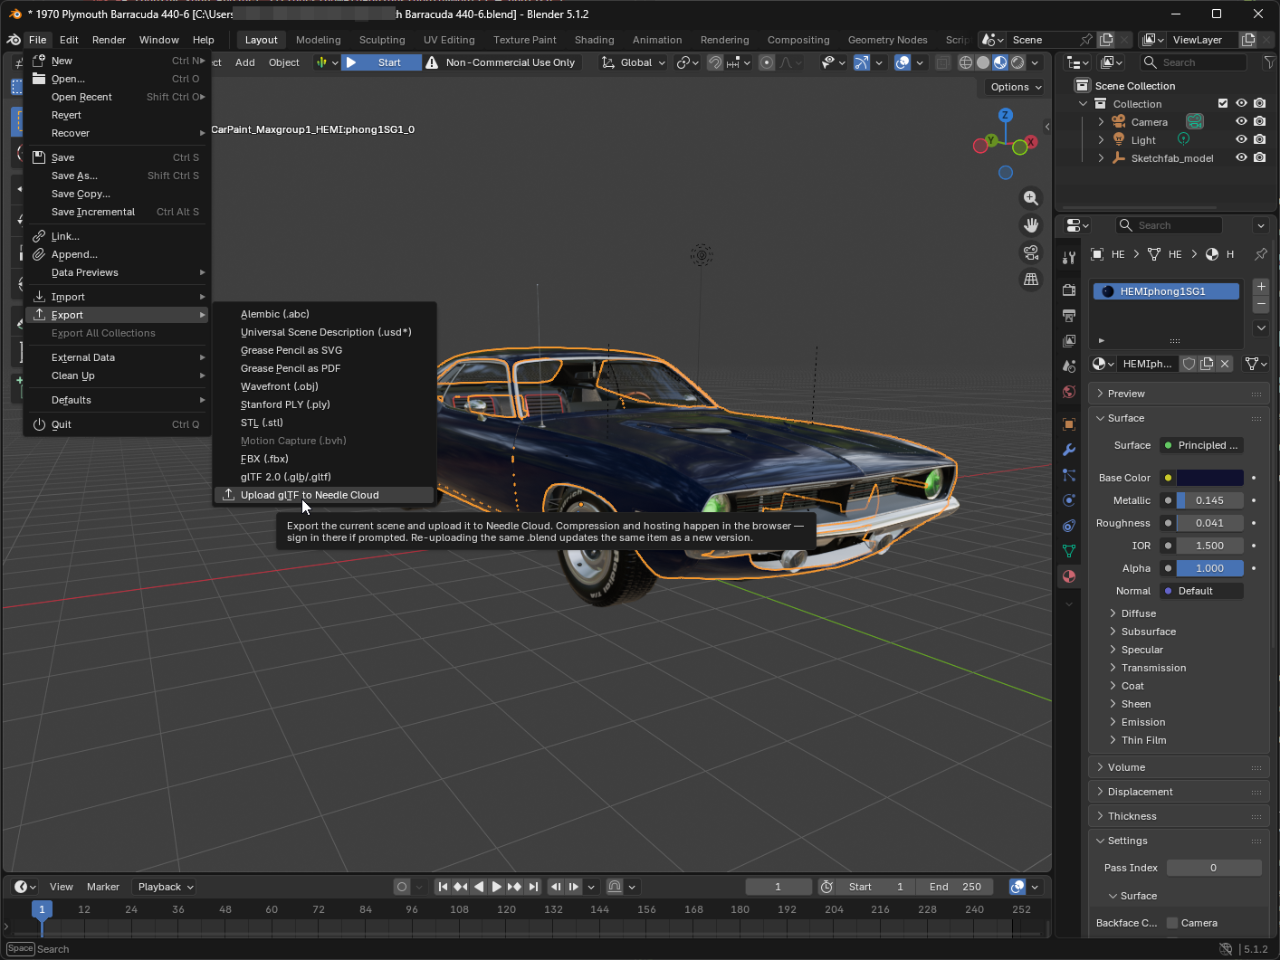Image resolution: width=1280 pixels, height=960 pixels.
Task: Open the Object Data mesh tab
Action: pyautogui.click(x=1069, y=551)
